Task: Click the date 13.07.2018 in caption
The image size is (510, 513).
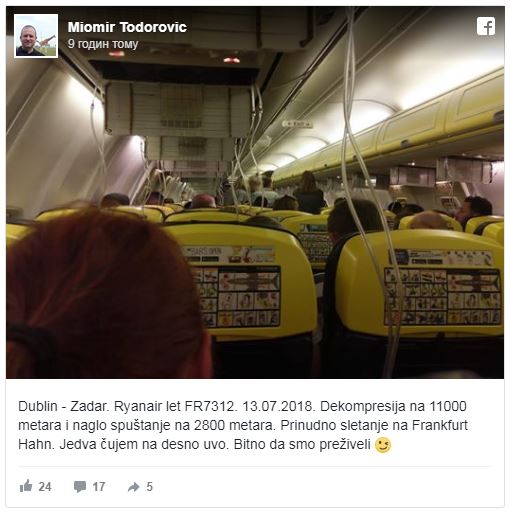Action: (278, 406)
